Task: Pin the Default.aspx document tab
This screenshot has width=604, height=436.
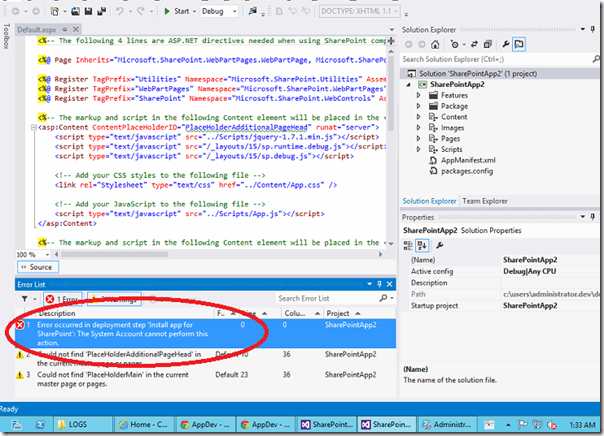Action: point(65,29)
